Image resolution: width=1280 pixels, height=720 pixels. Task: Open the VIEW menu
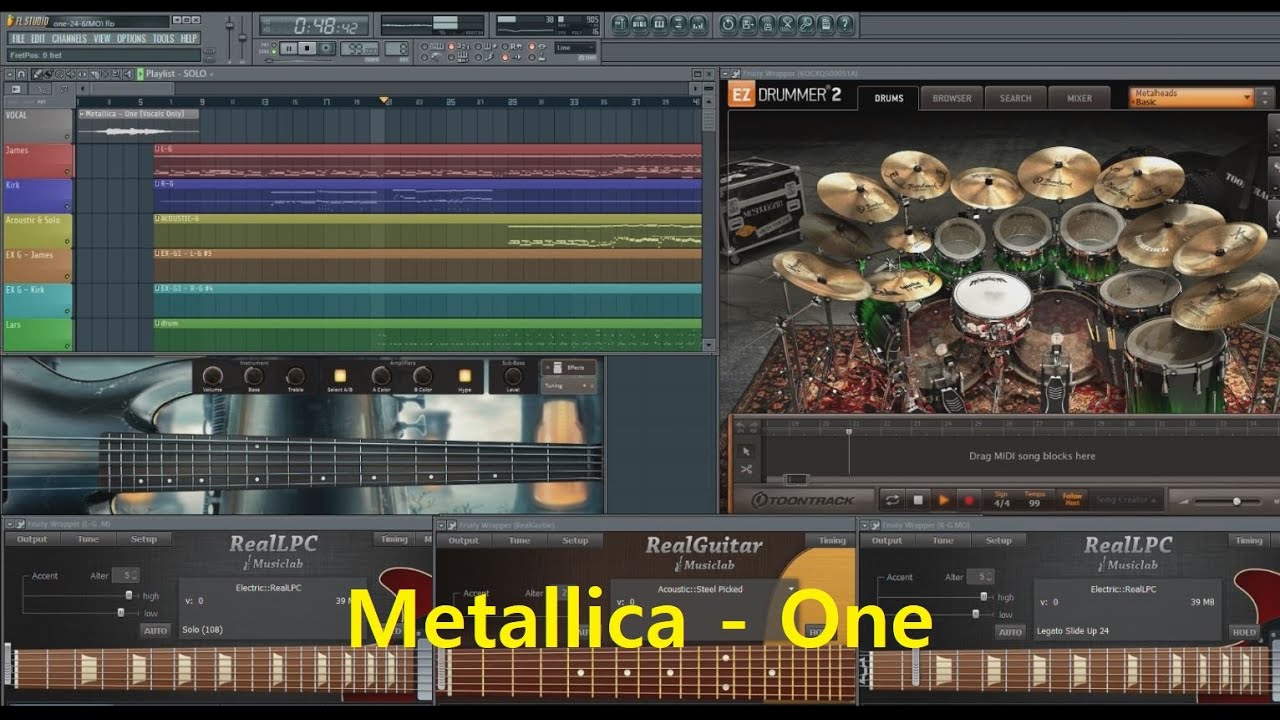pos(102,39)
